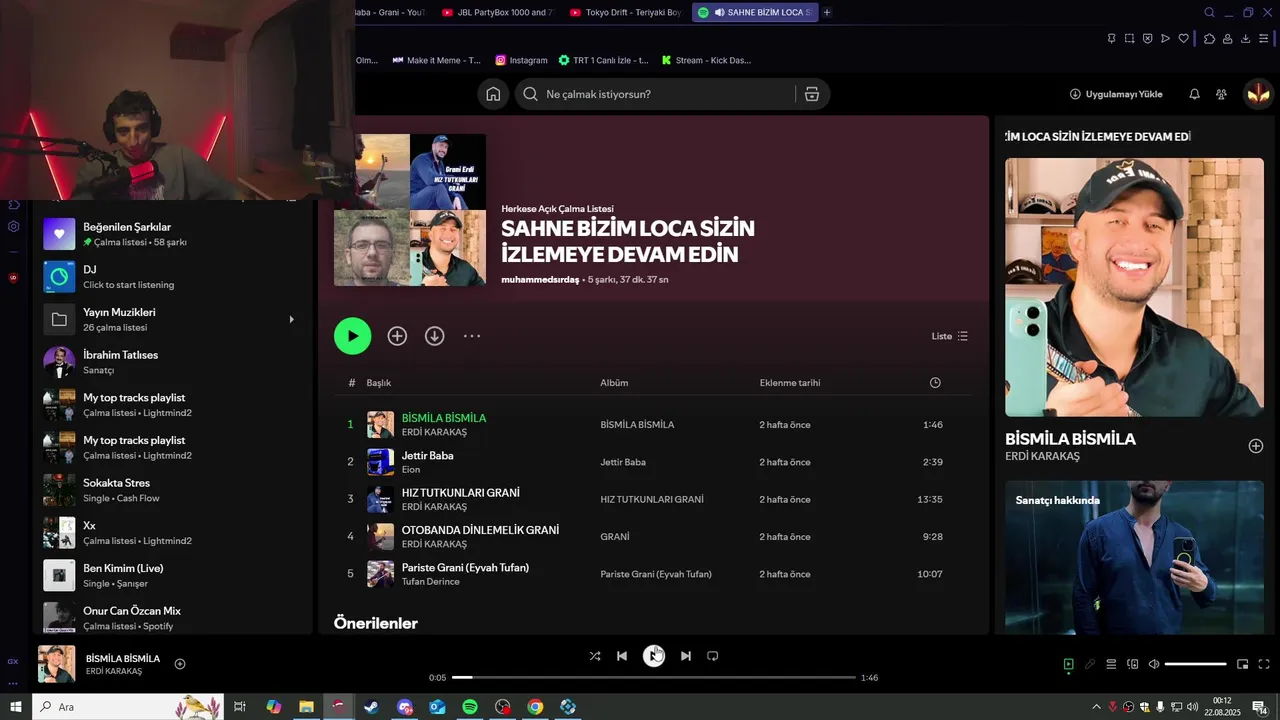Download the playlist with the arrow icon
The width and height of the screenshot is (1280, 720).
pos(434,336)
